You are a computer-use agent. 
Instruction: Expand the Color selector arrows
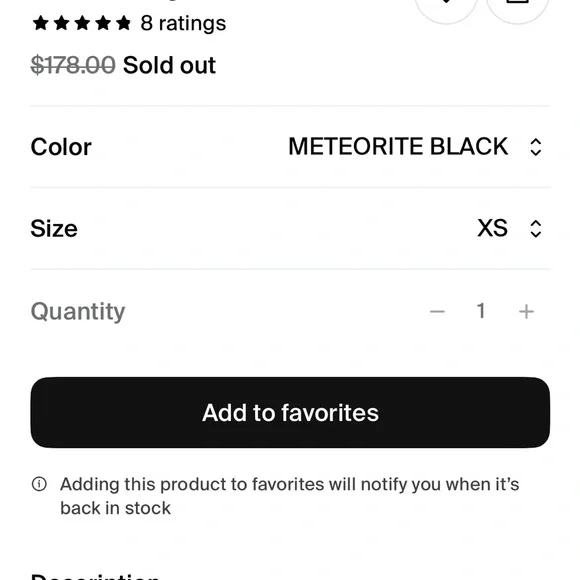pos(536,147)
